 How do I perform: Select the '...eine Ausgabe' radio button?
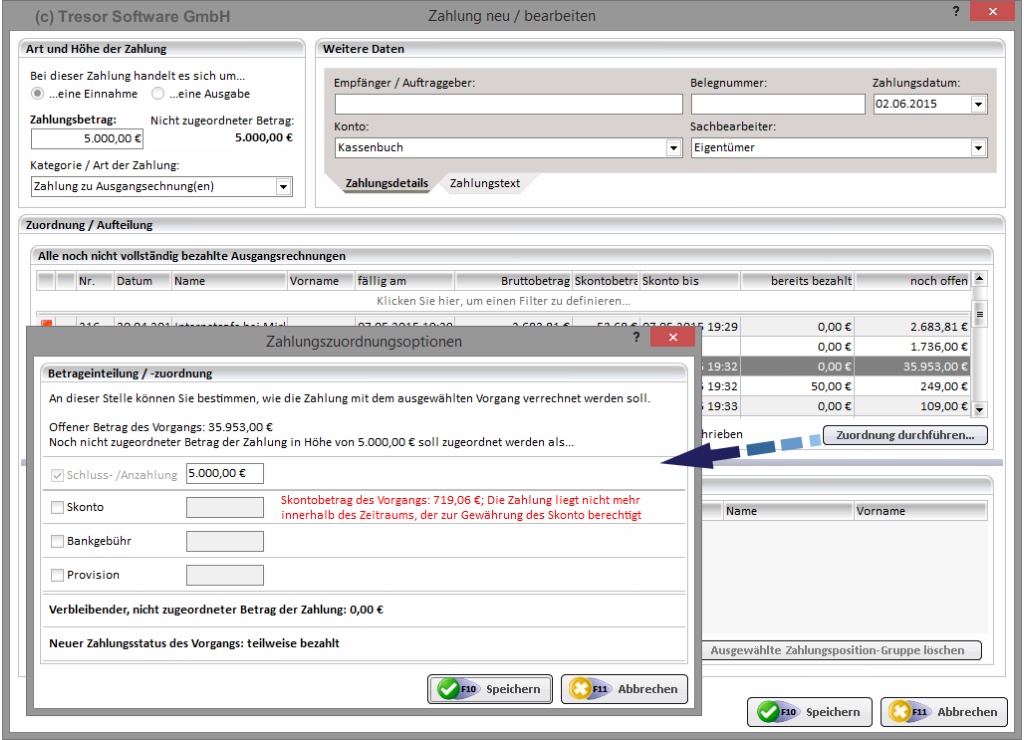tap(157, 94)
